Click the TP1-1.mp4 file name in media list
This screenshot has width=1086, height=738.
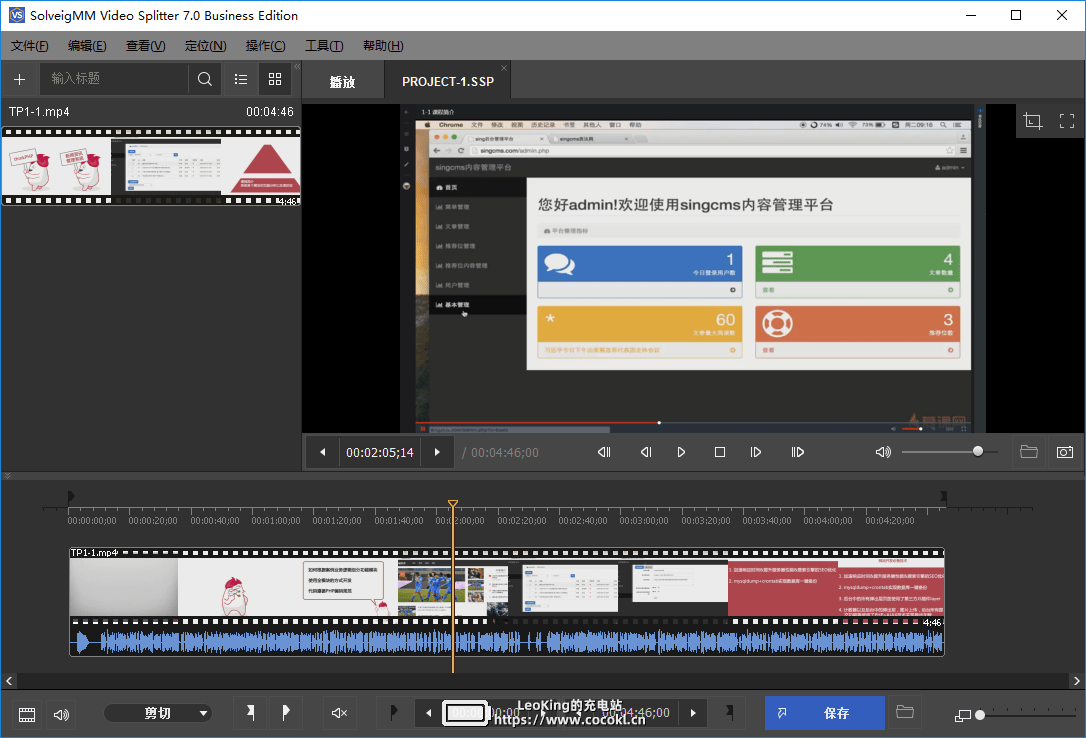pos(39,111)
